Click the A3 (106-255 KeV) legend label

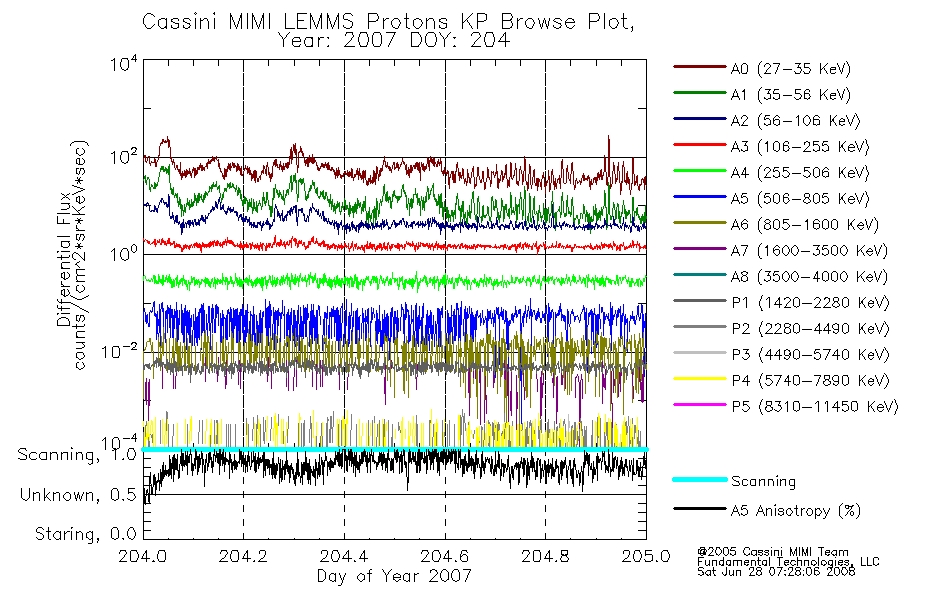point(800,147)
